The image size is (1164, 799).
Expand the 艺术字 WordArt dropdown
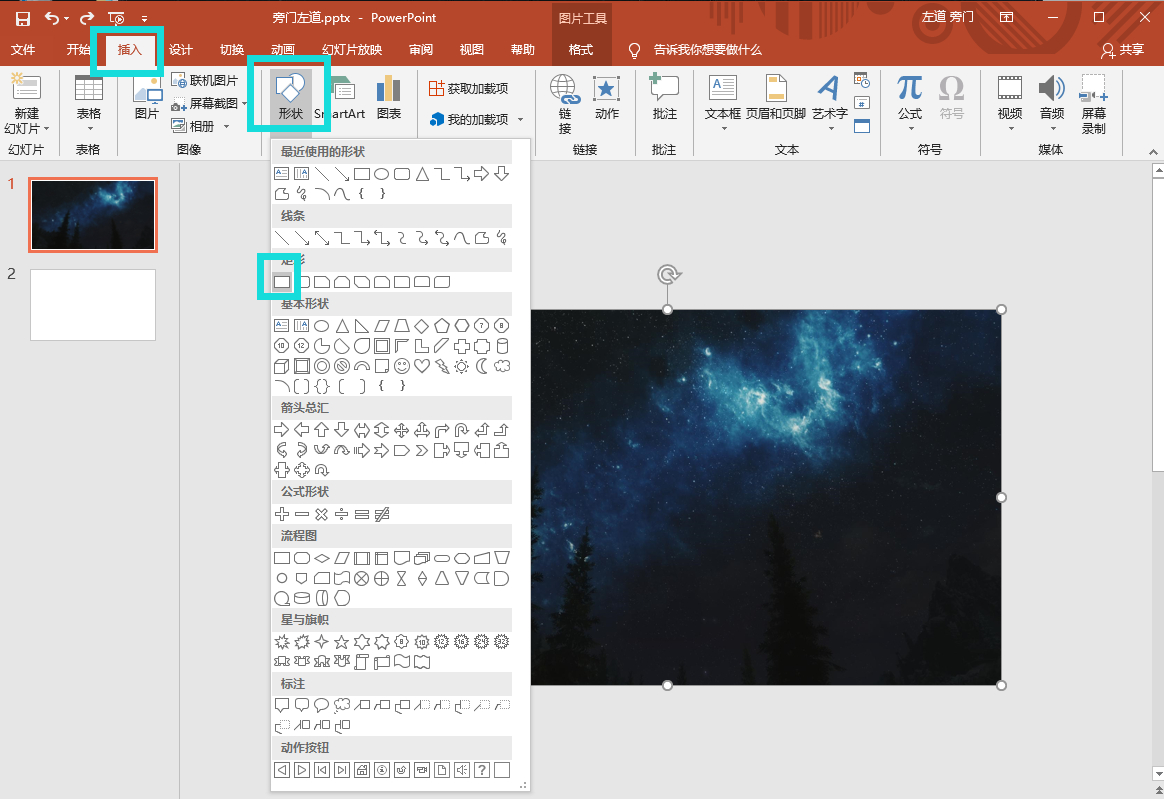point(831,129)
